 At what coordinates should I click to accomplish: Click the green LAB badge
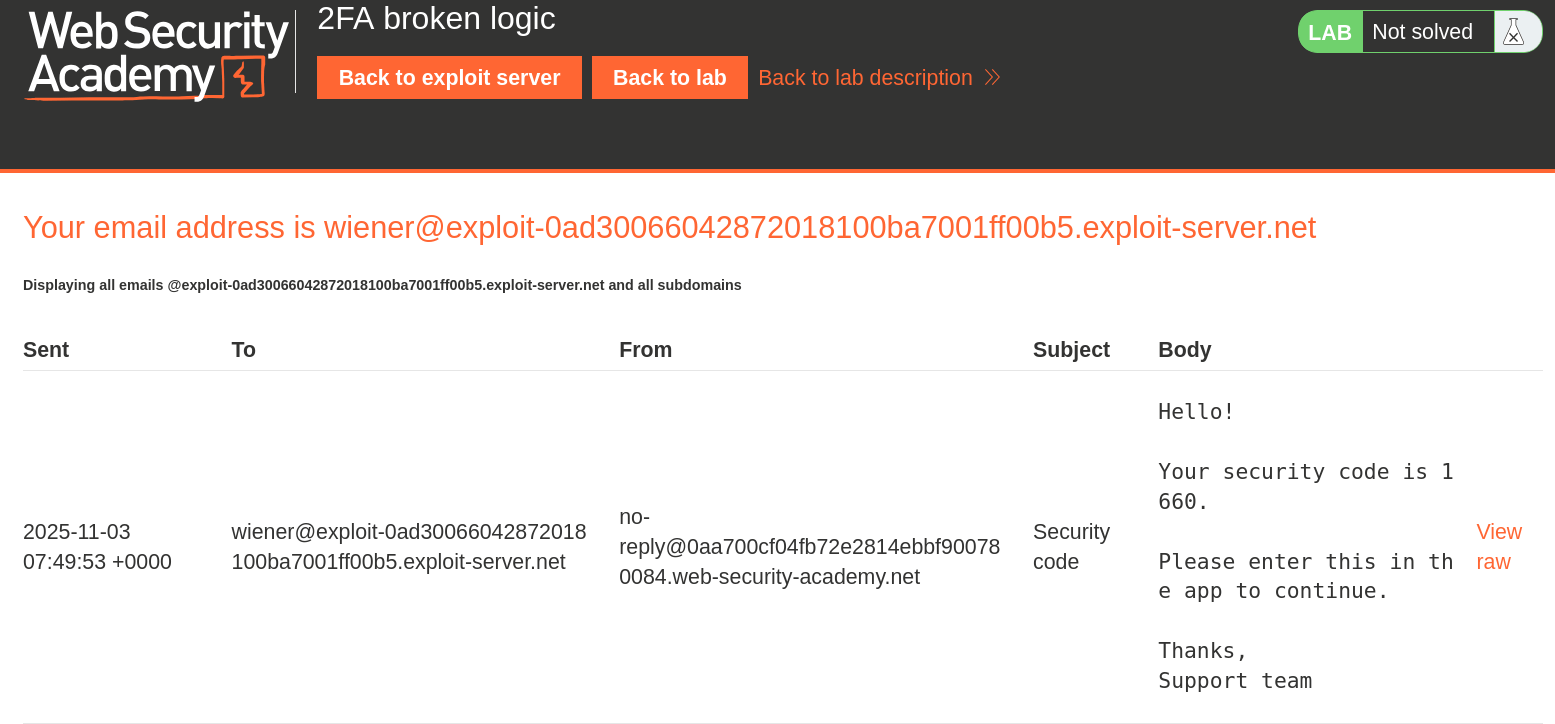1330,31
